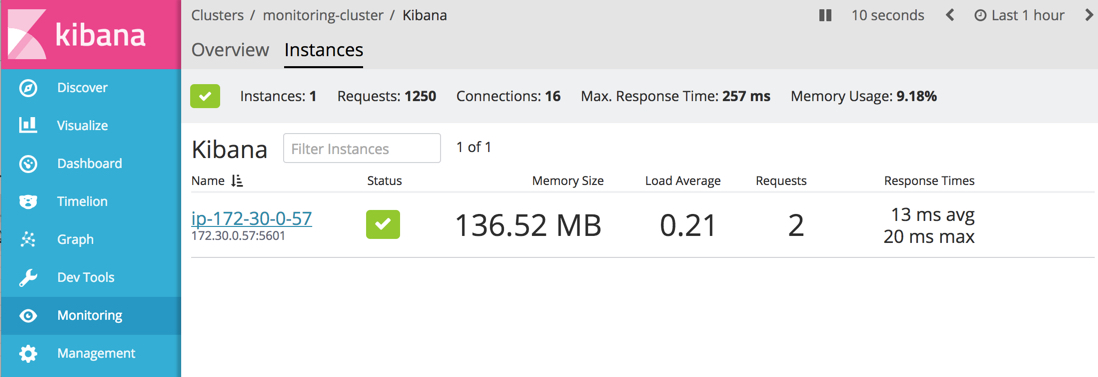
Task: Sort by Response Times column header
Action: (x=929, y=181)
